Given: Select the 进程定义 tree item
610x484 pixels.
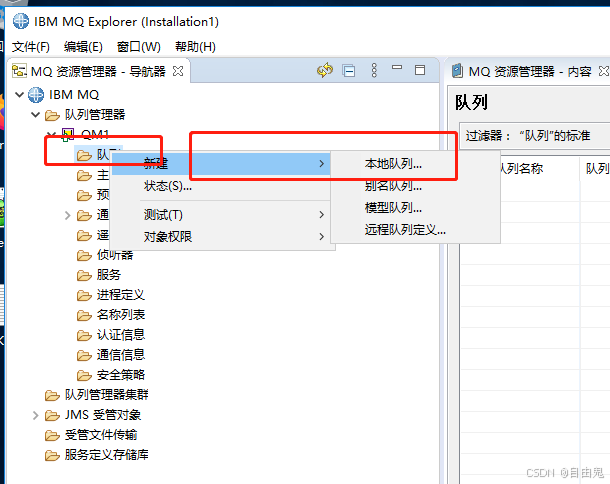Looking at the screenshot, I should pos(121,295).
